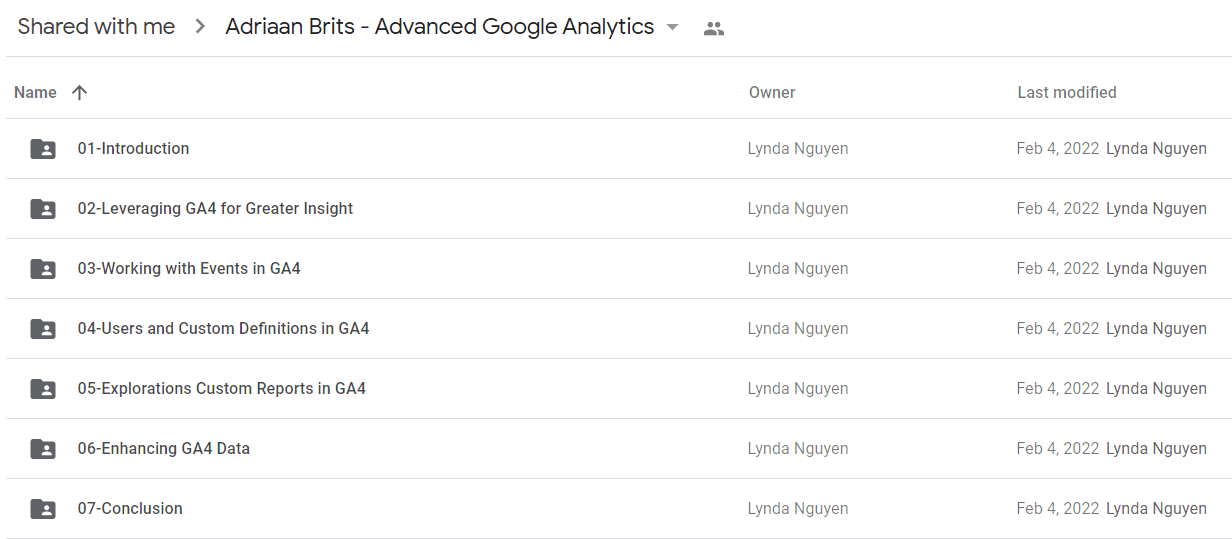
Task: Open 04-Users and Custom Definitions in GA4
Action: tap(223, 328)
